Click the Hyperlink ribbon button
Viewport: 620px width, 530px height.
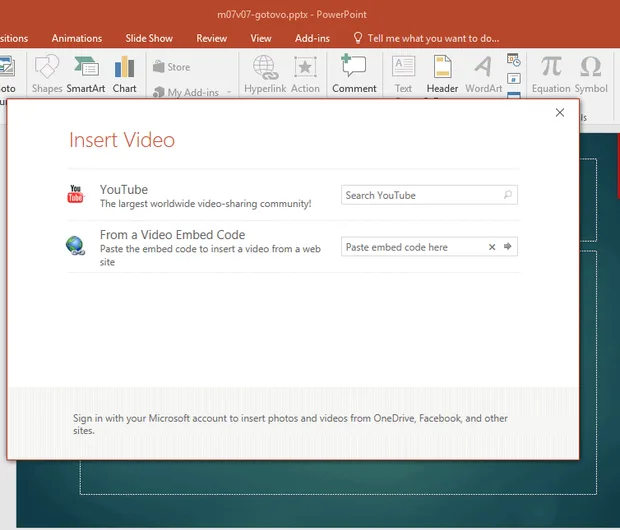265,74
